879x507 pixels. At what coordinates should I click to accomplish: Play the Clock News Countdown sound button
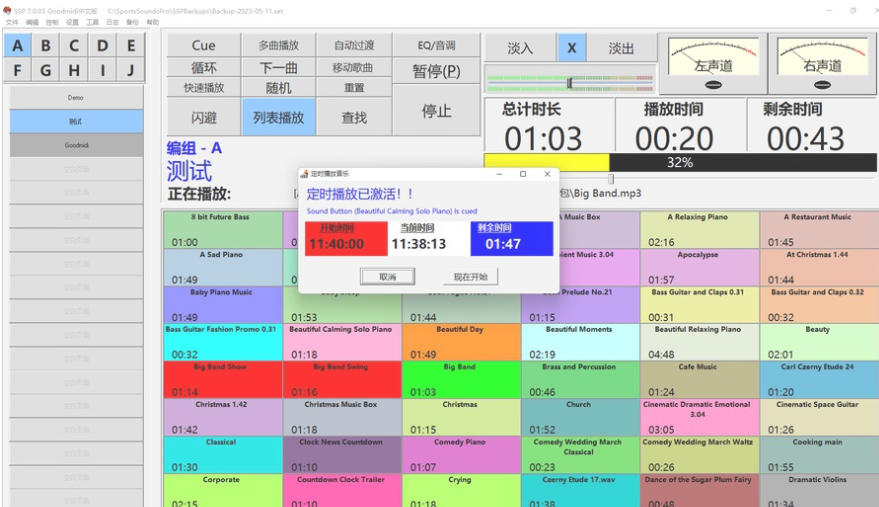pos(342,455)
